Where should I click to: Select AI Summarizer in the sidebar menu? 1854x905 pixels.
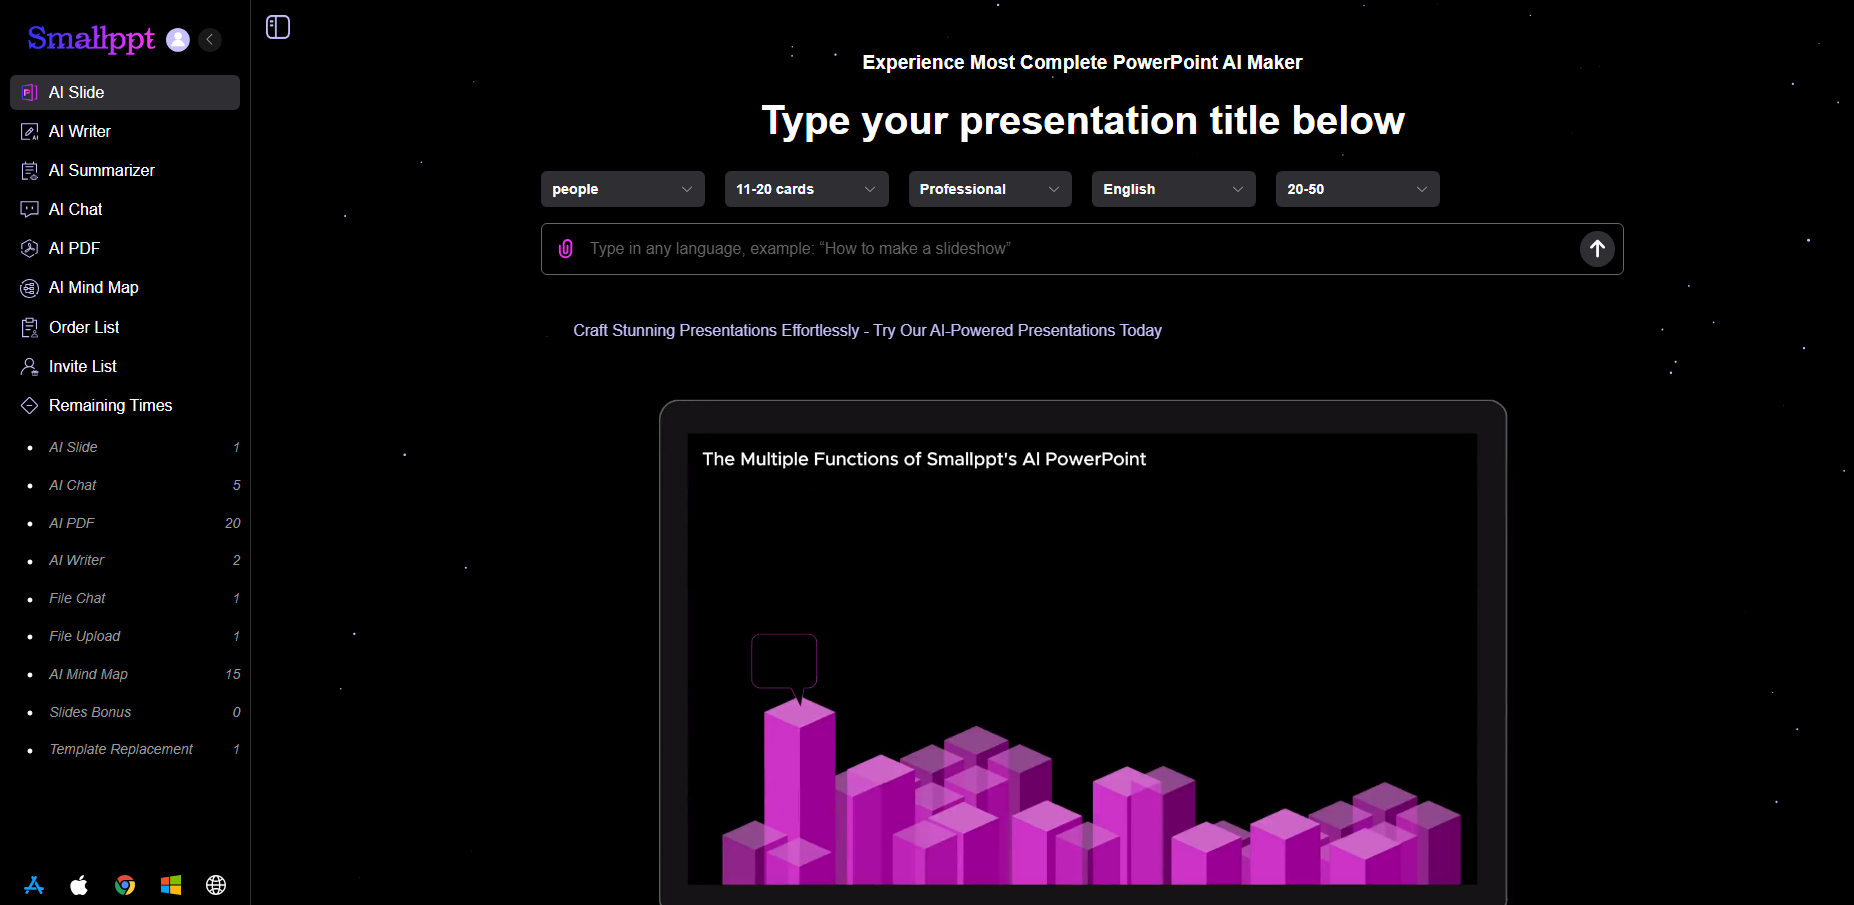(125, 170)
